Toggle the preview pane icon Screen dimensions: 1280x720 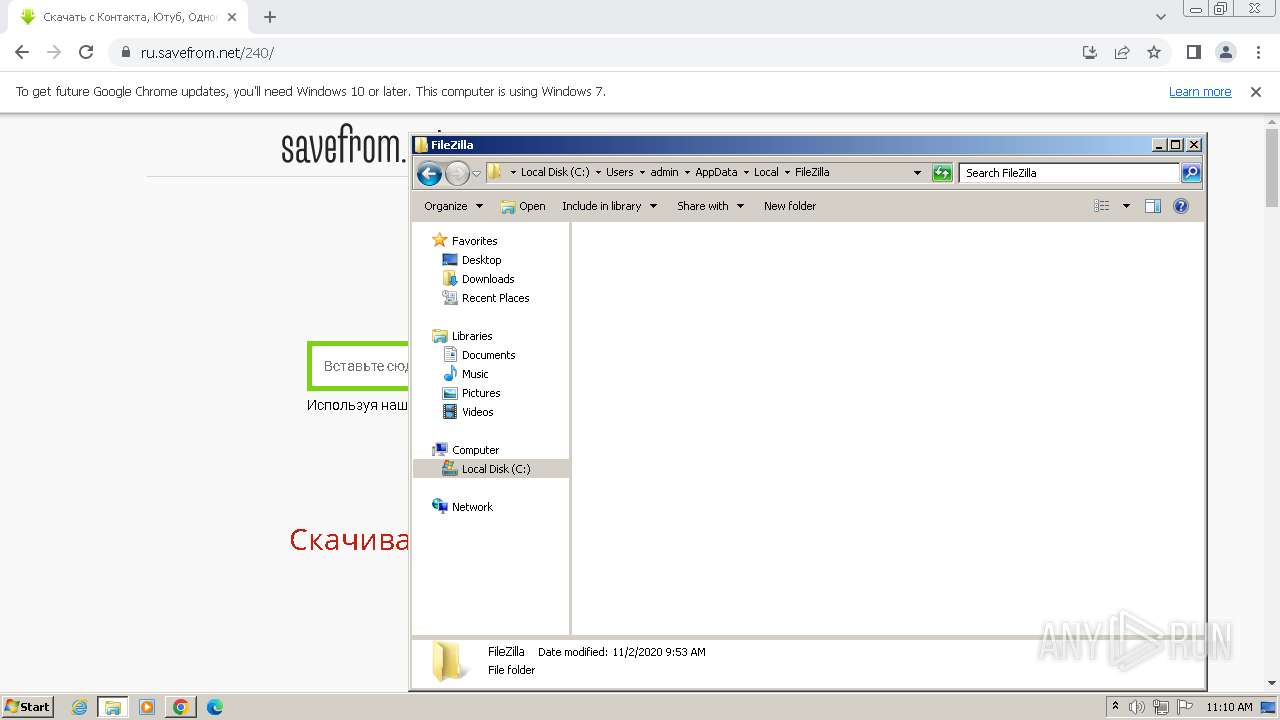(x=1152, y=206)
